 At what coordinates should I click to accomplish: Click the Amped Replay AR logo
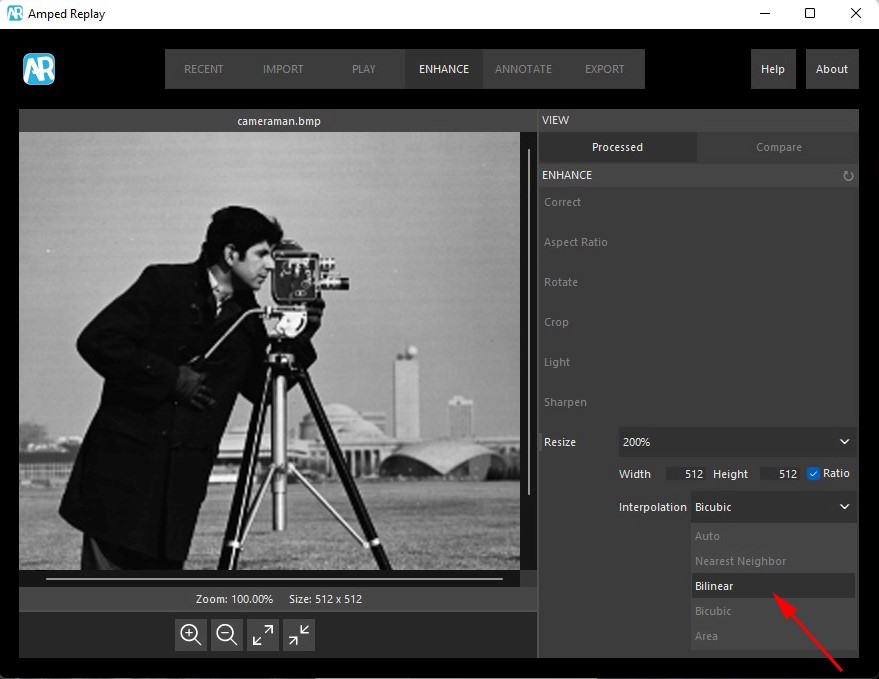point(39,69)
